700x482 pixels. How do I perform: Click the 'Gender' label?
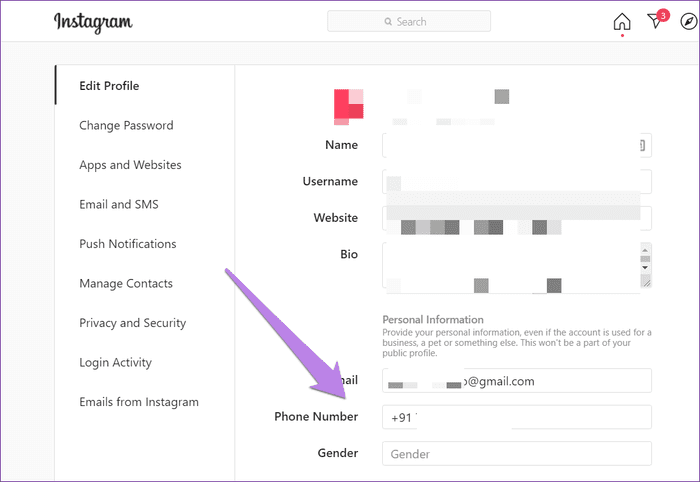pos(338,453)
